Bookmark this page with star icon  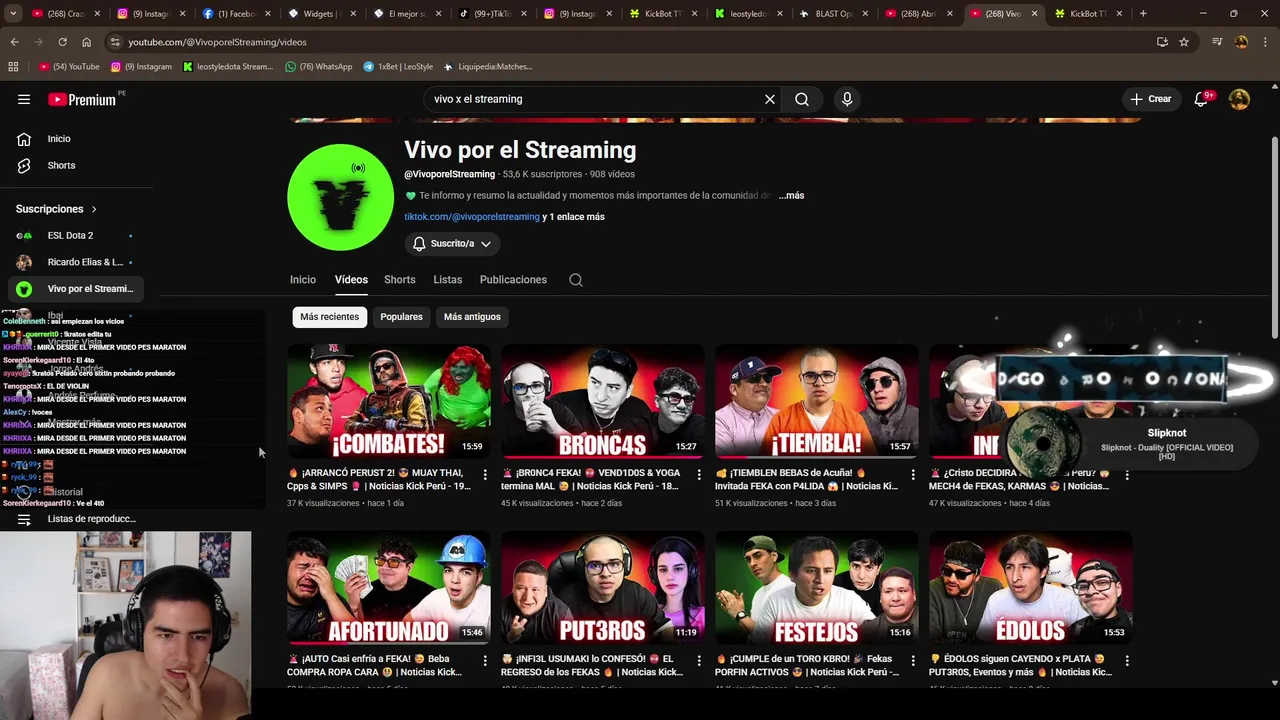(1184, 42)
